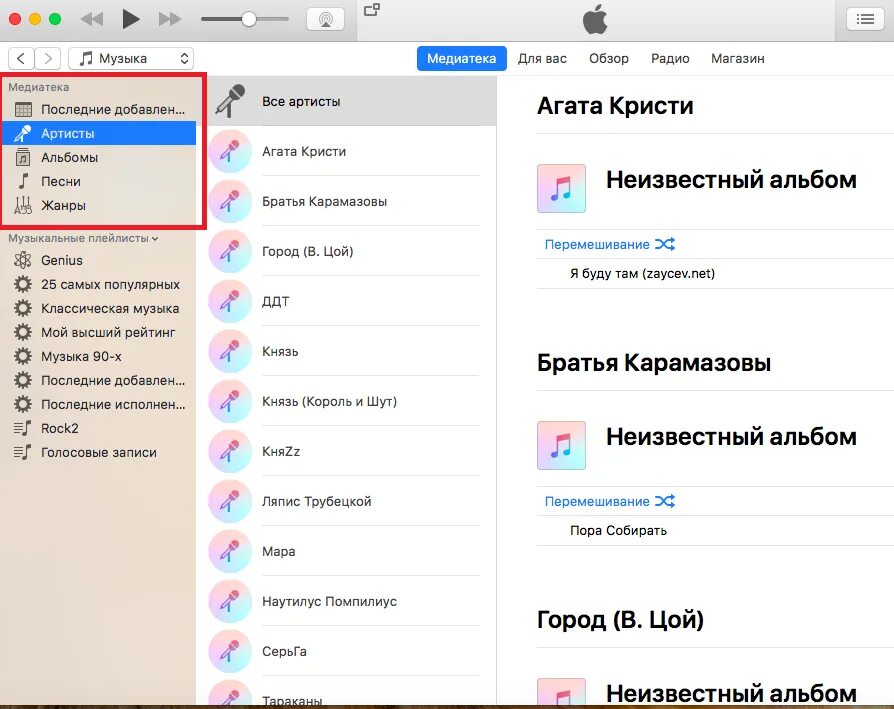Open the Магазин tab
This screenshot has height=709, width=894.
[738, 59]
